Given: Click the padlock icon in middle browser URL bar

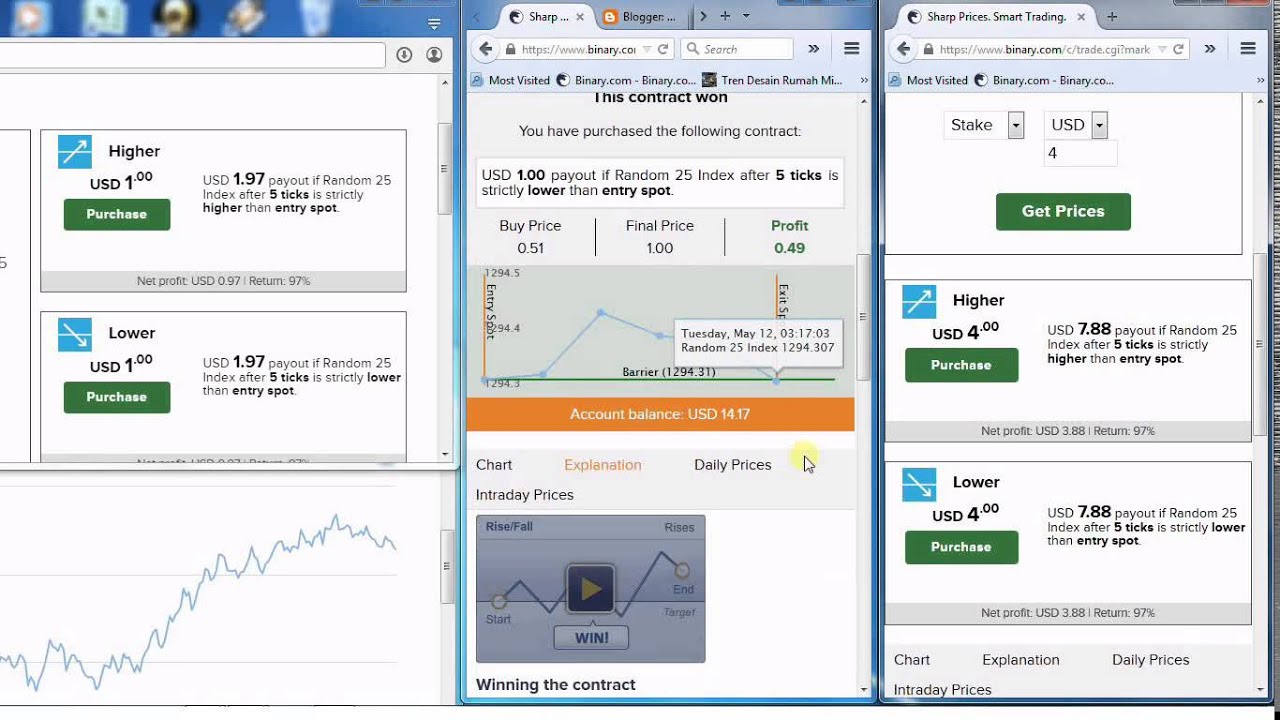Looking at the screenshot, I should [510, 49].
